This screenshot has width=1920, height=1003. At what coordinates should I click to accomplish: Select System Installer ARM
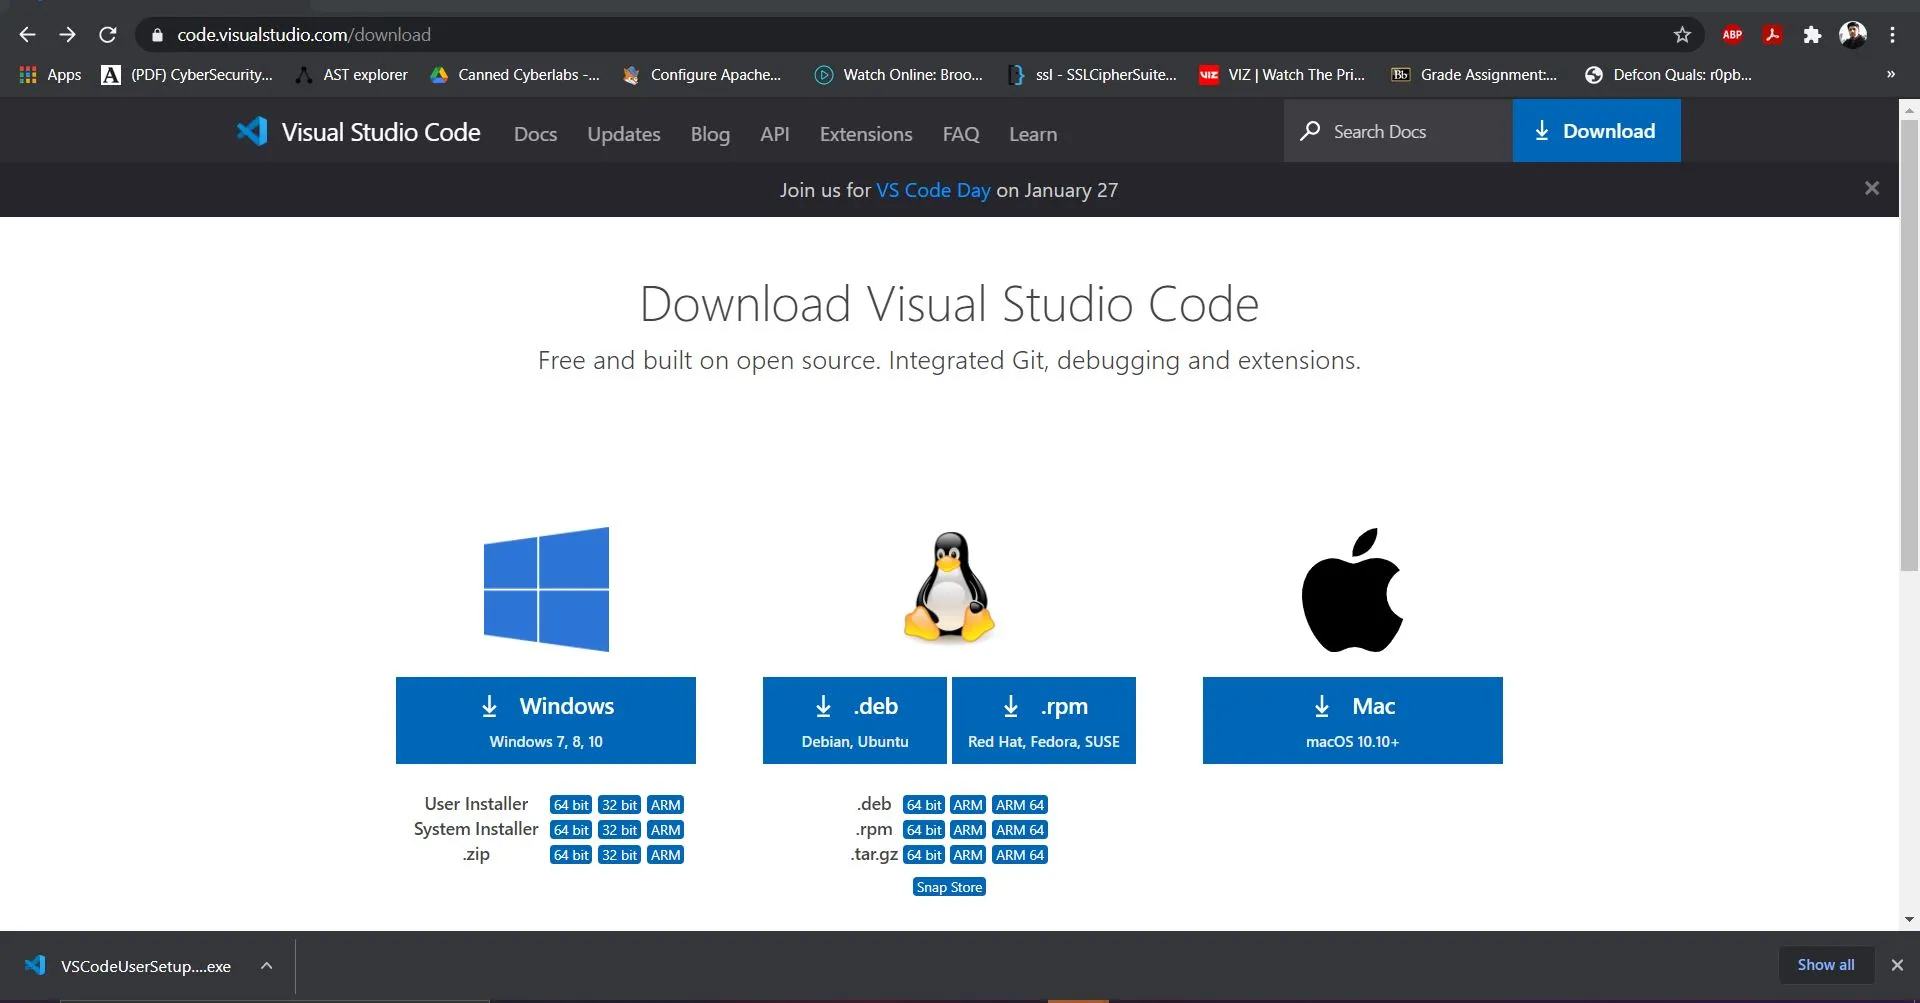[665, 830]
